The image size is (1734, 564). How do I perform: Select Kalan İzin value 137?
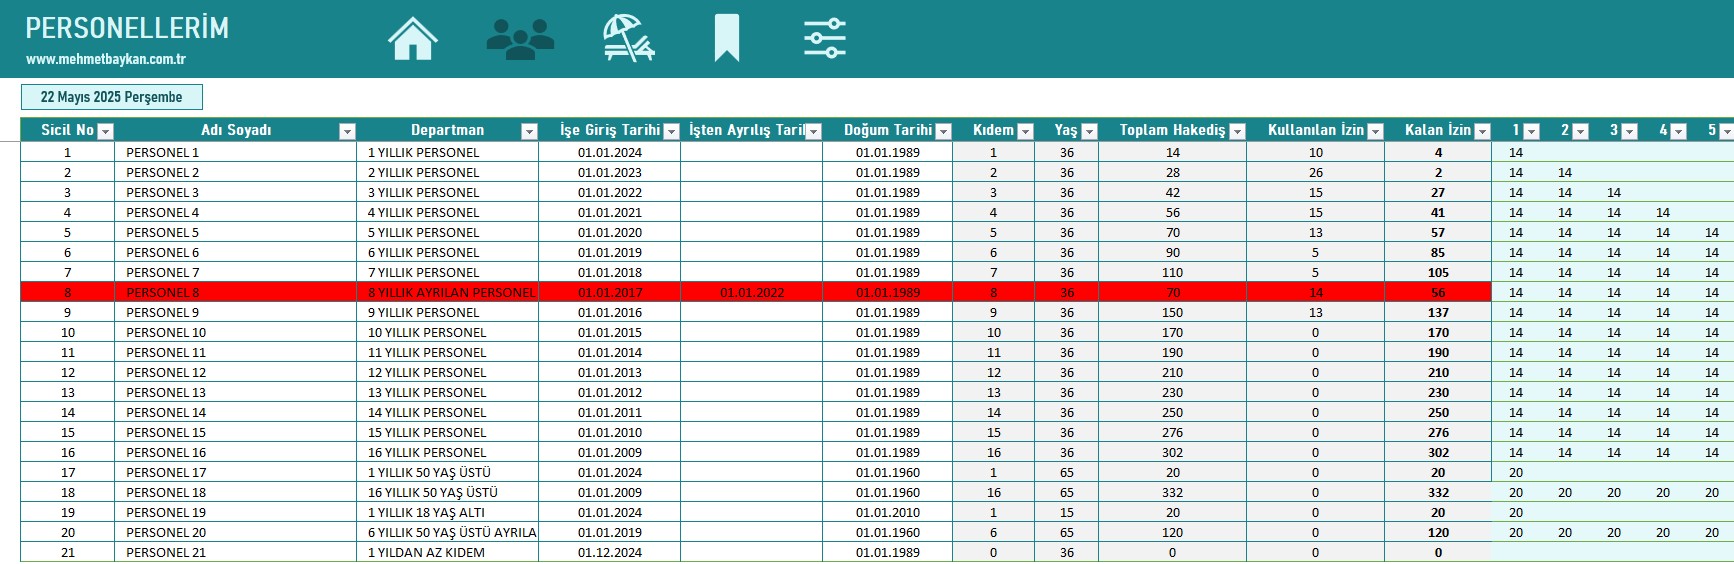1438,312
